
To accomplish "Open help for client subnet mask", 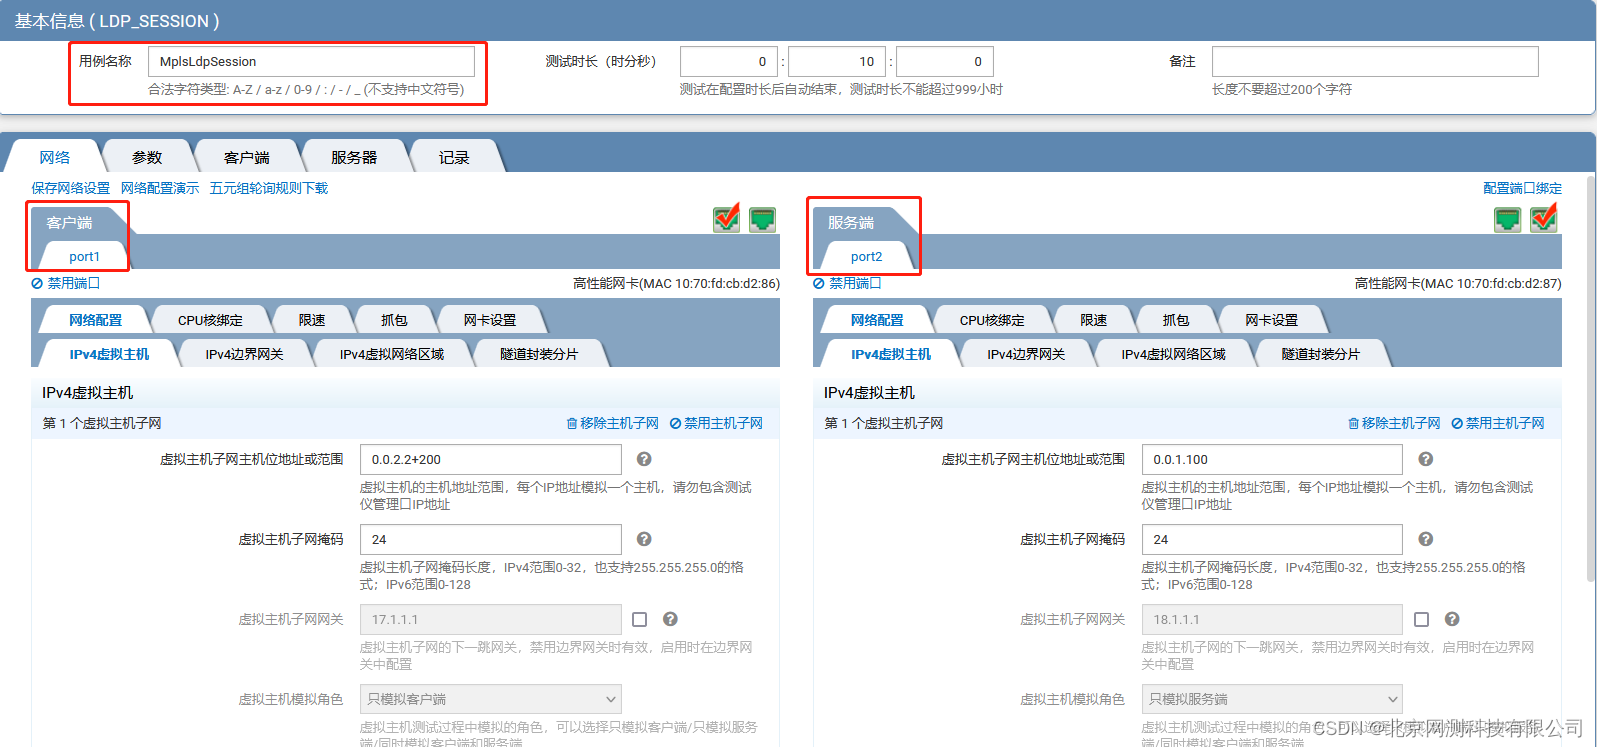I will pyautogui.click(x=644, y=539).
